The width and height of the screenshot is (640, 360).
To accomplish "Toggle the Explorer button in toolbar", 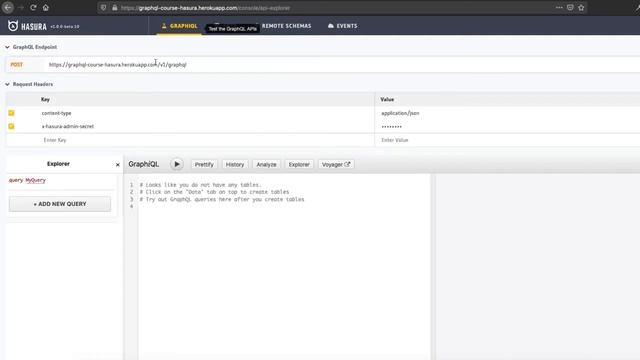I will tap(299, 164).
